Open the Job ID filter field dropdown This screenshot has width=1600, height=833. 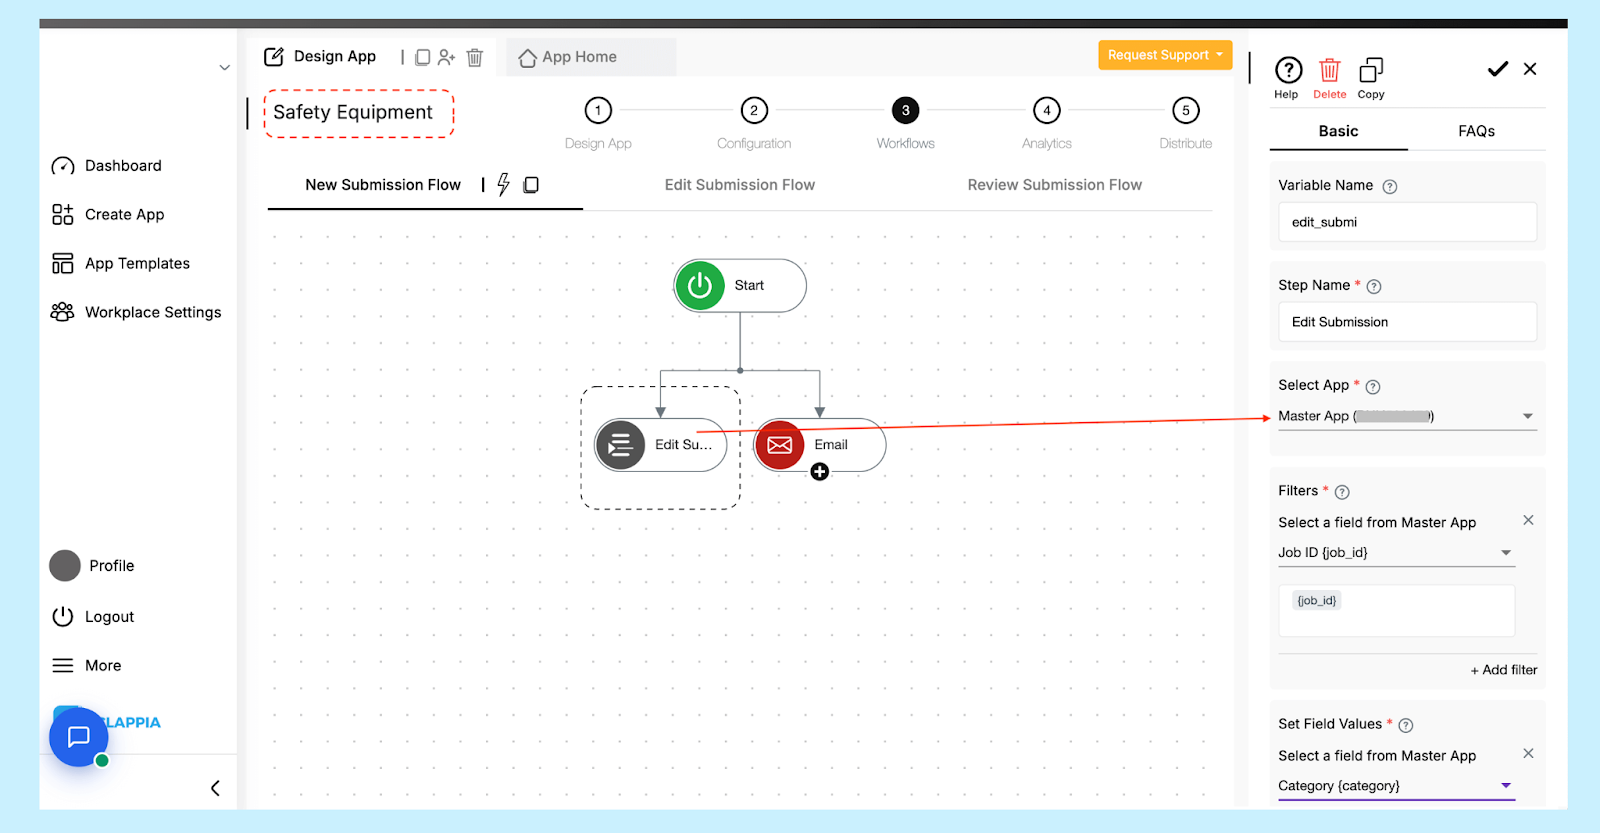(1396, 552)
